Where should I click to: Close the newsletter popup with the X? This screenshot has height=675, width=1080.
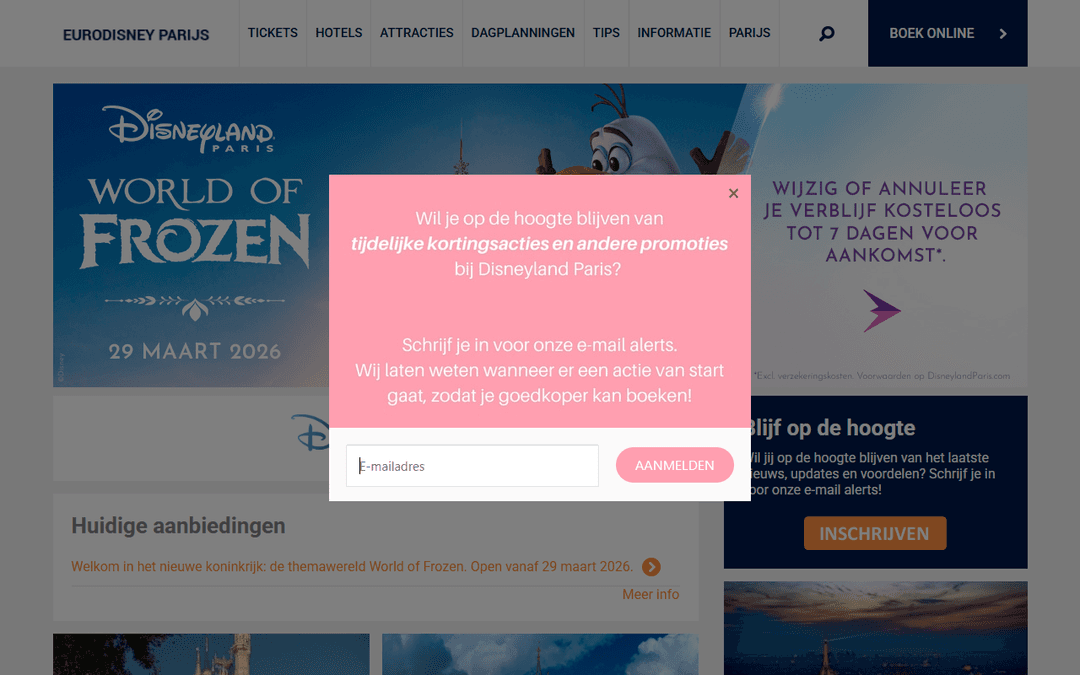pyautogui.click(x=734, y=194)
